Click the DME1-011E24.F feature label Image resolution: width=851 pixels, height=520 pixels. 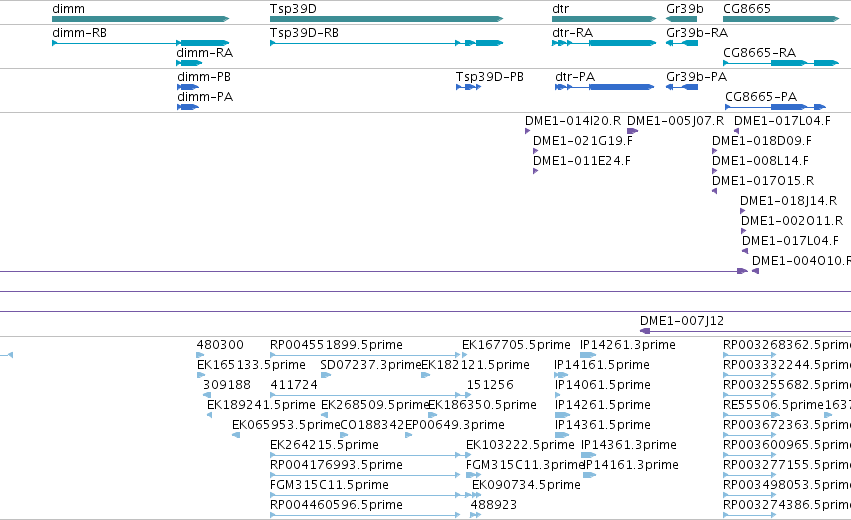pyautogui.click(x=582, y=161)
